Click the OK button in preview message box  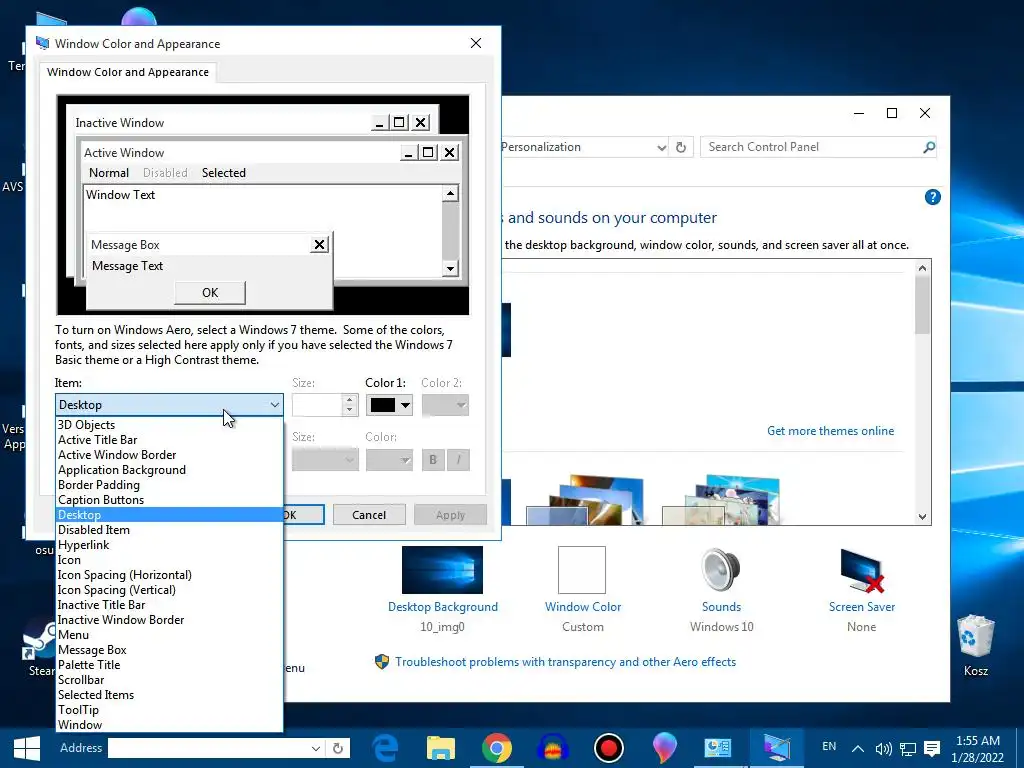coord(210,293)
